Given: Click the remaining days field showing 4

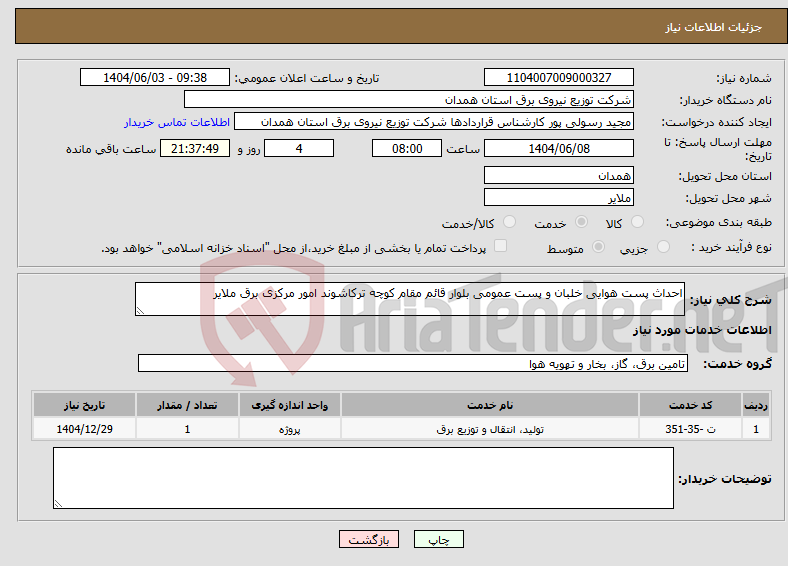Looking at the screenshot, I should click(x=299, y=148).
